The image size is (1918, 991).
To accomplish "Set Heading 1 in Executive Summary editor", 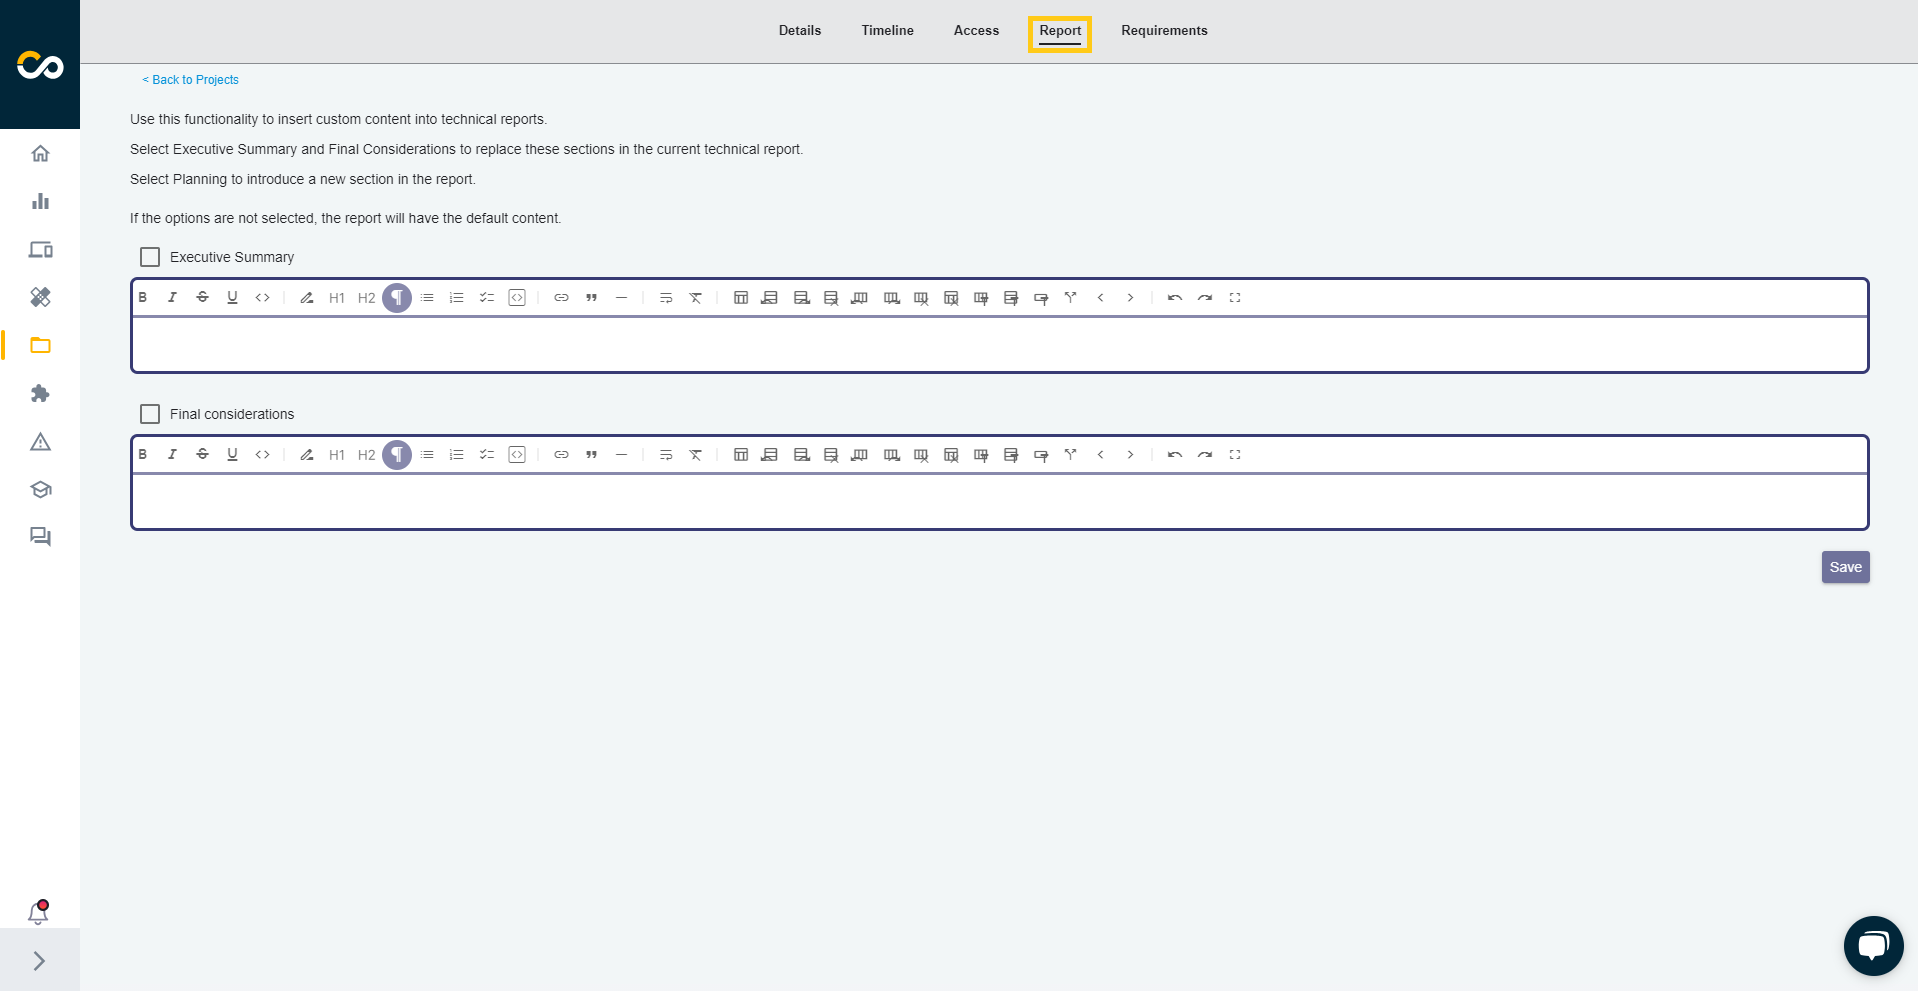I will (337, 298).
